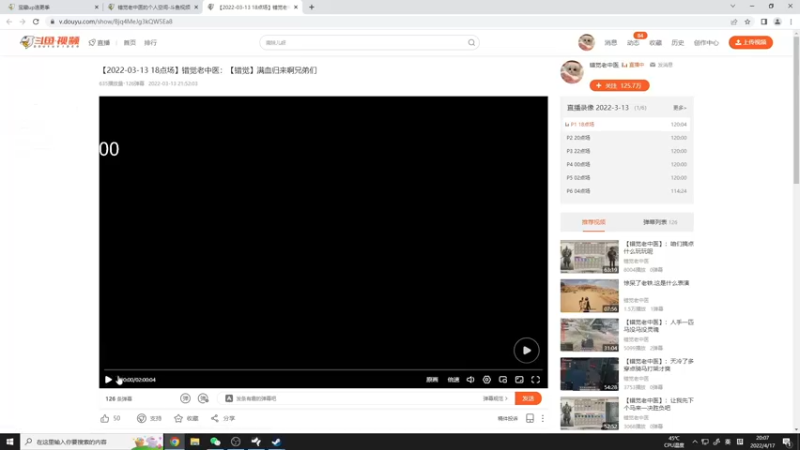
Task: Open the 分享 share option
Action: [223, 418]
